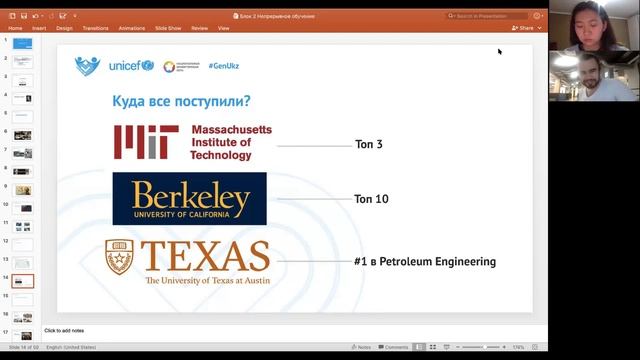The height and width of the screenshot is (360, 640).
Task: Click the language indicator in status bar
Action: [71, 347]
